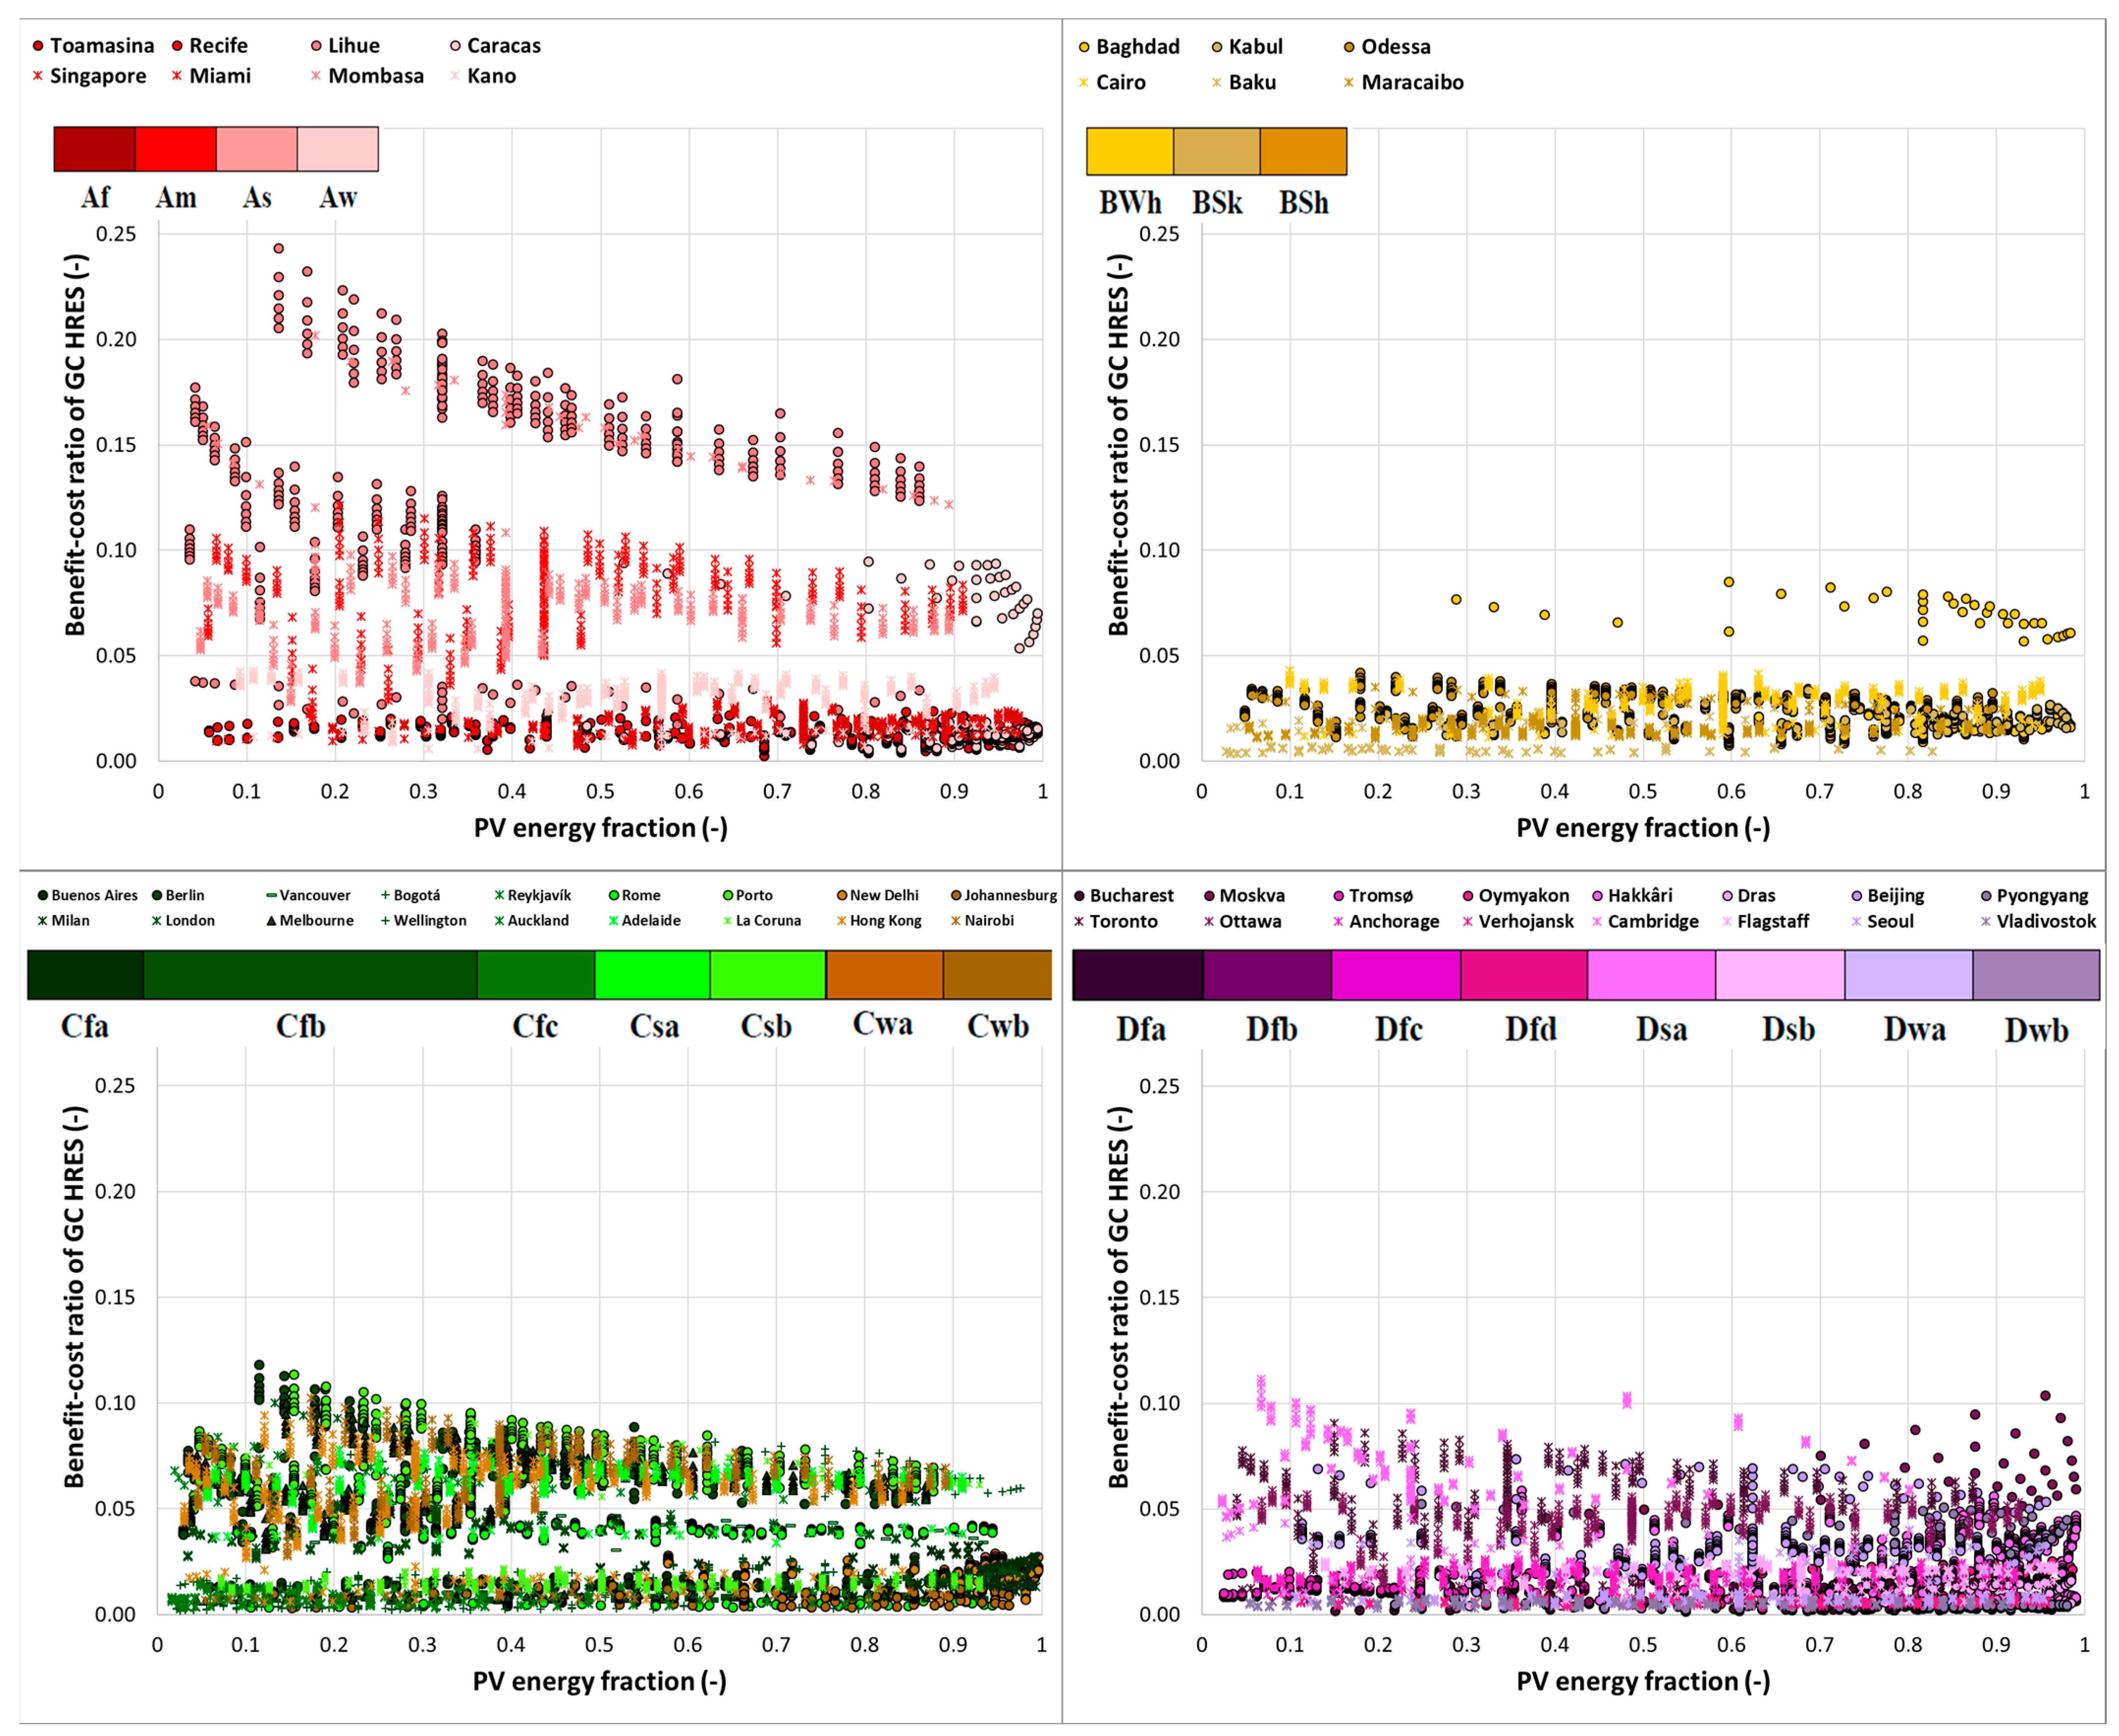Click the Vladivostok legend cross marker
Screen dimensions: 2119x1736
[1985, 922]
